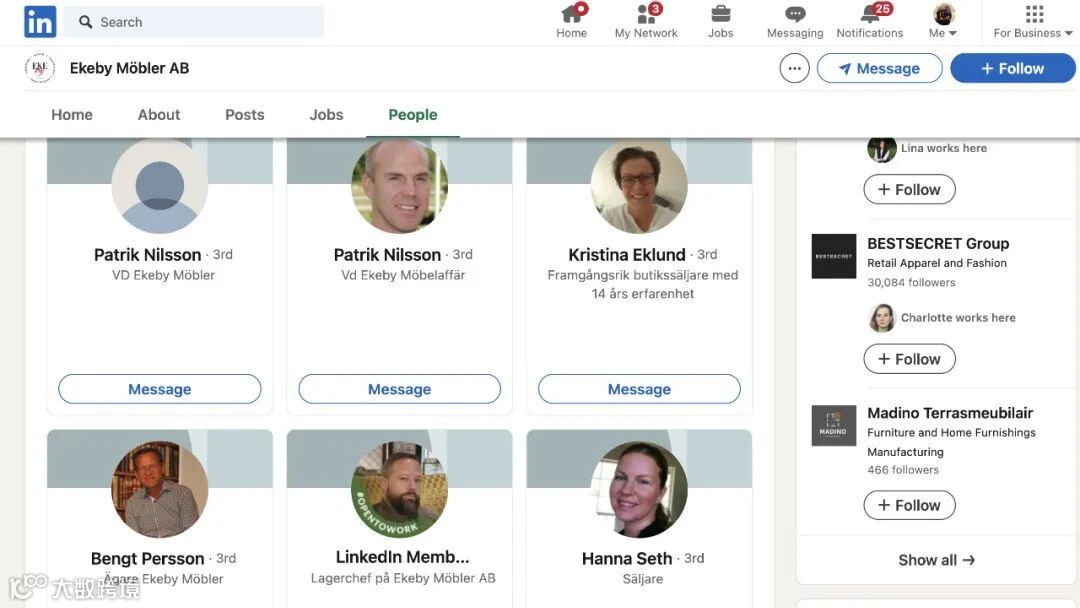Open Patrik Nilsson placeholder avatar
1080x608 pixels.
click(x=160, y=186)
